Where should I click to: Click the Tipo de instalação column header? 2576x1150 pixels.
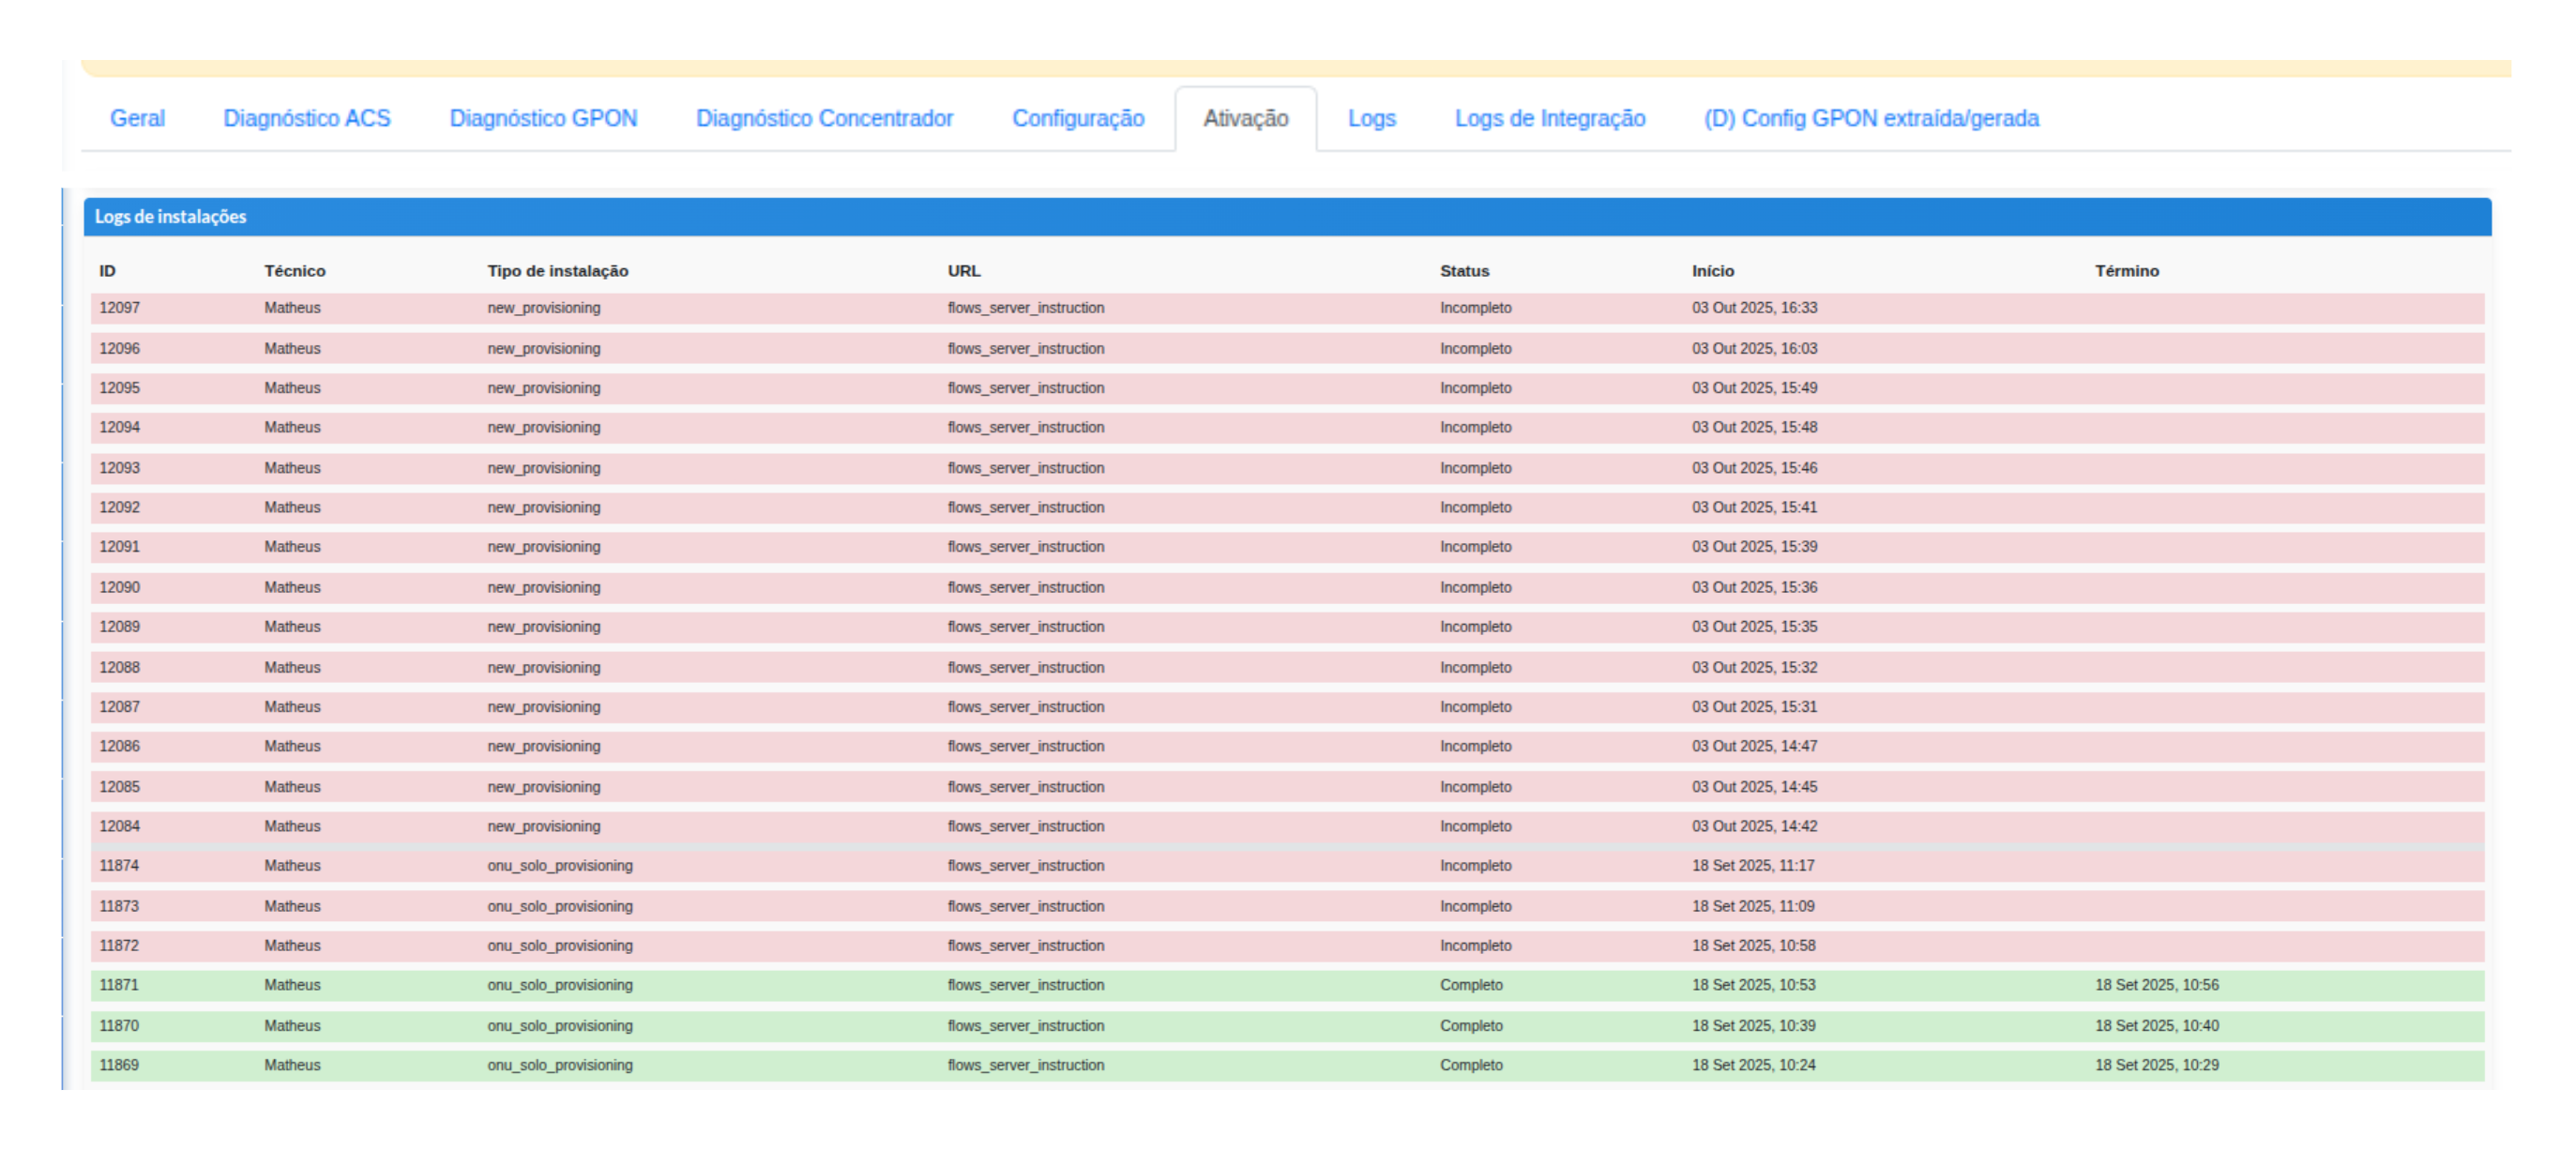(557, 271)
